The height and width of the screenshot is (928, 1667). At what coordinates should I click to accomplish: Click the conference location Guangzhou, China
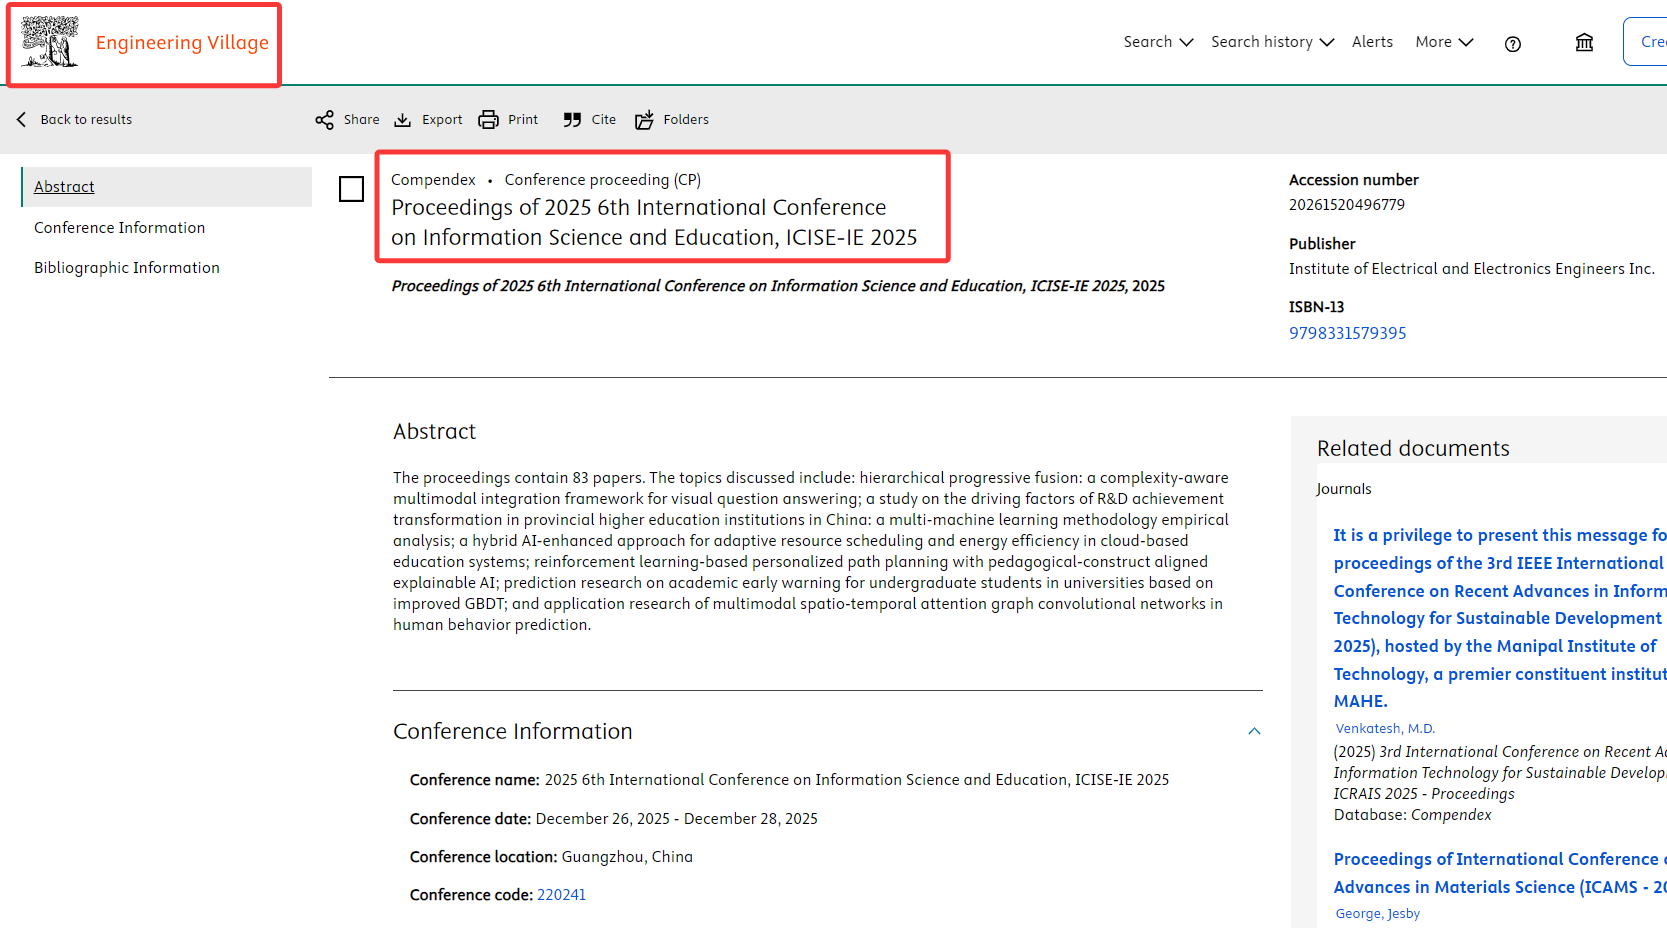pos(627,857)
